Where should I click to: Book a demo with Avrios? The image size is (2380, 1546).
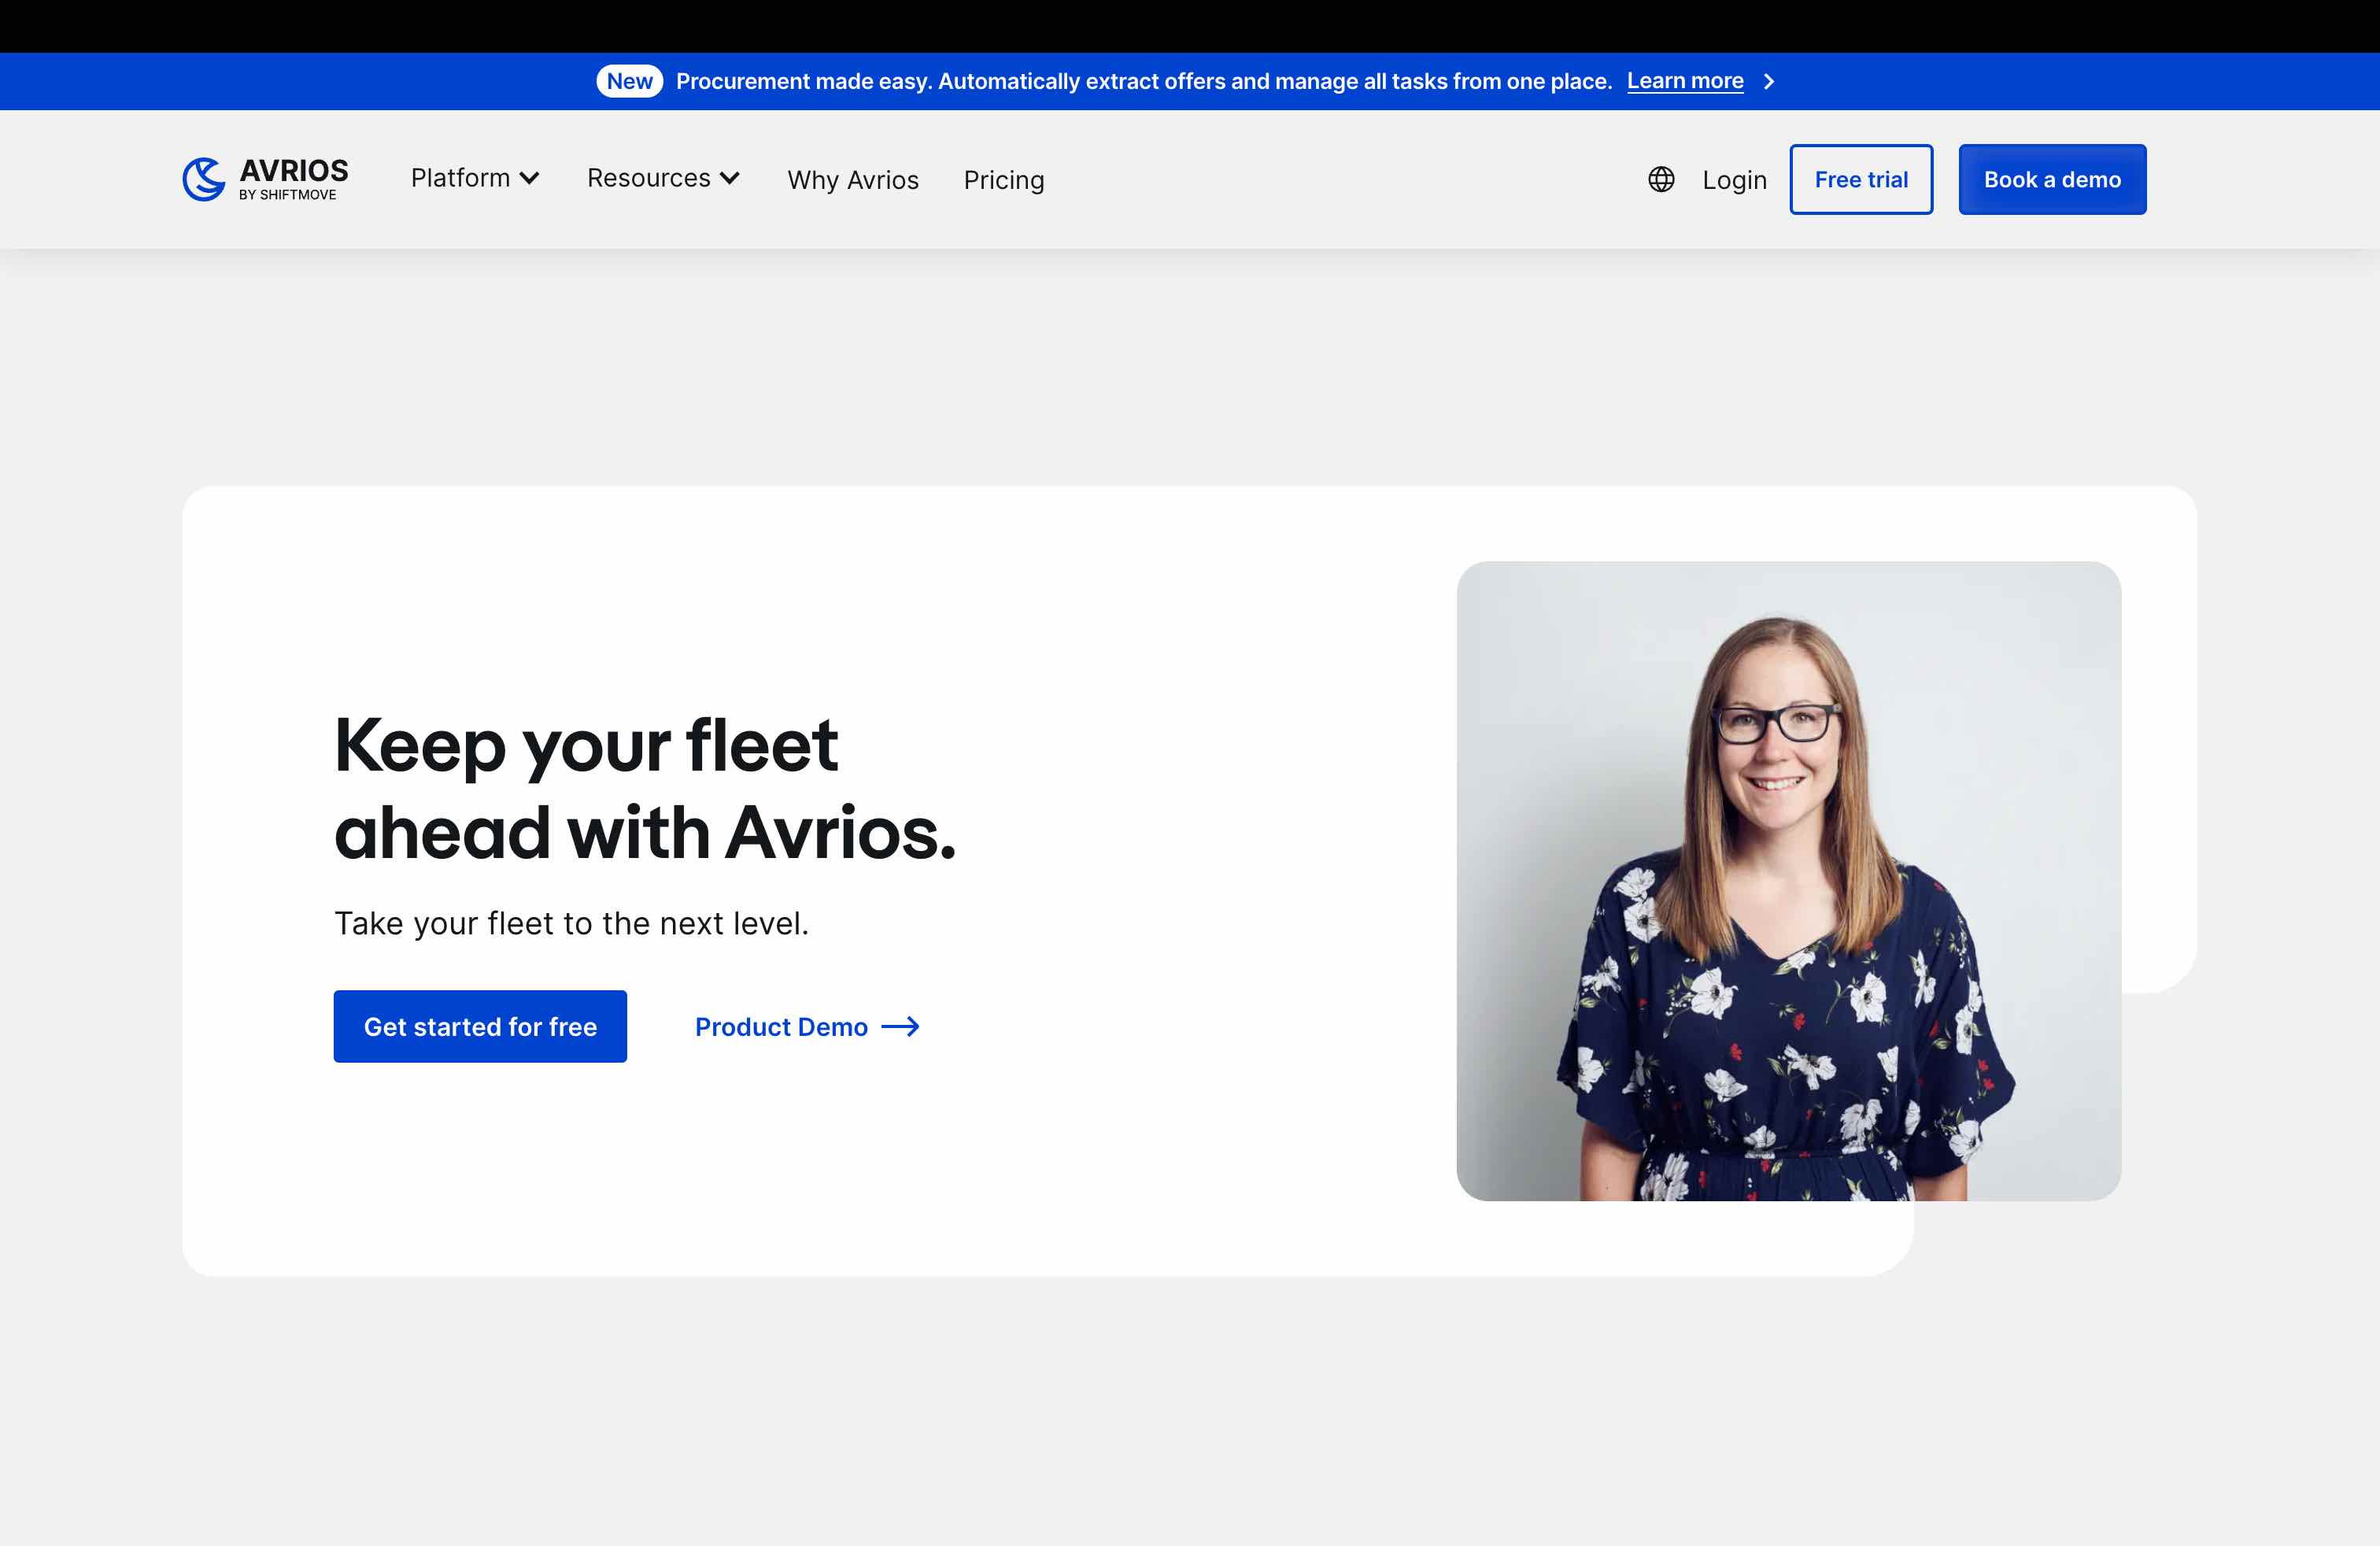tap(2052, 179)
